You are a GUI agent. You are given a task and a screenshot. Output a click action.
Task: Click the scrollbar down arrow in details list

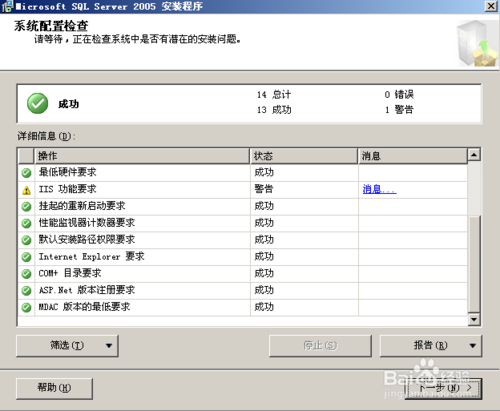[474, 319]
